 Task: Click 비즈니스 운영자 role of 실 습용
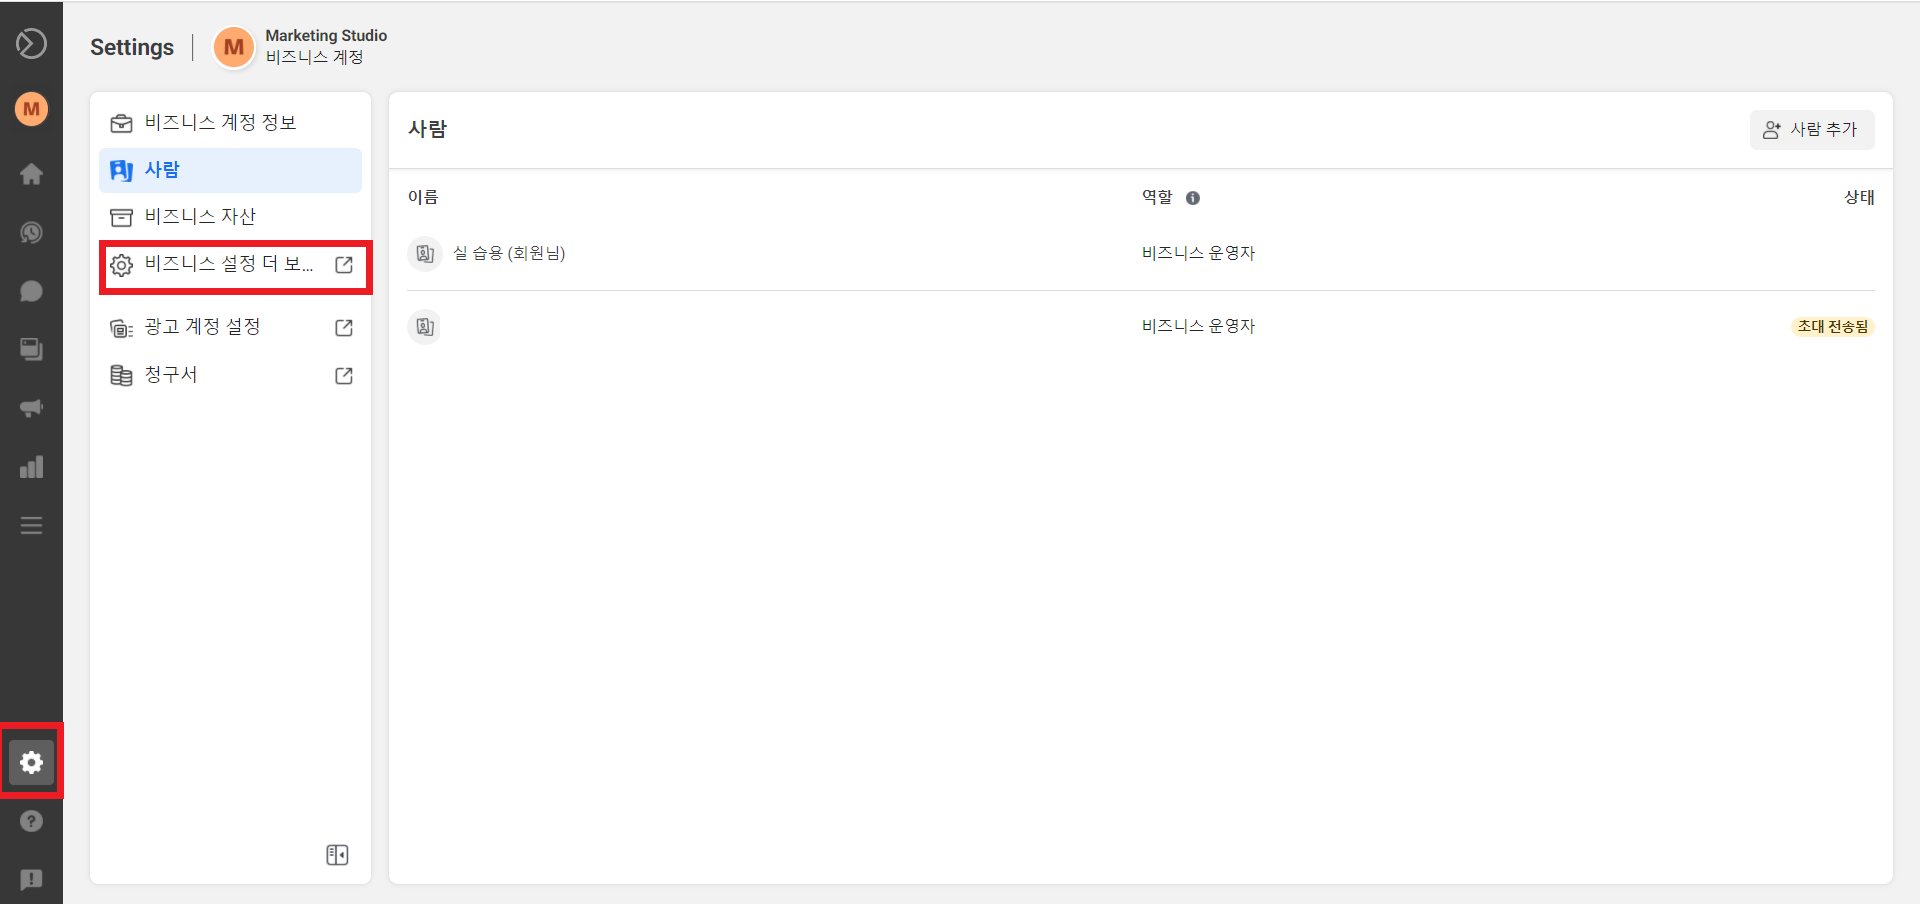click(1198, 253)
